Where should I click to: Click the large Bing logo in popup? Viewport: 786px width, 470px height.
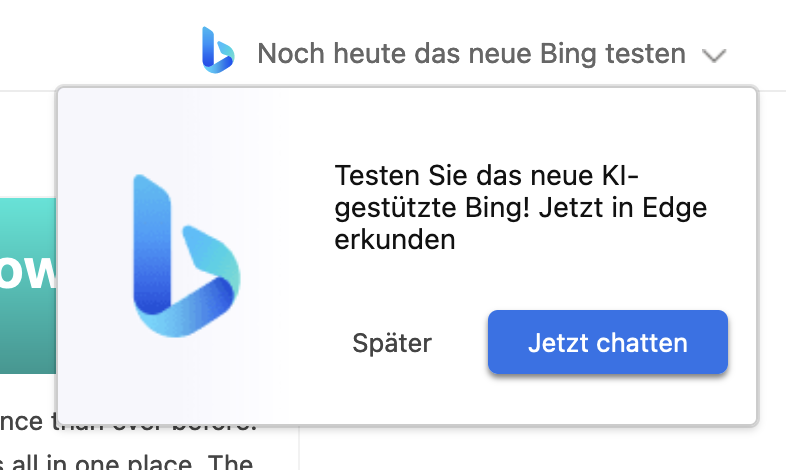pyautogui.click(x=186, y=256)
